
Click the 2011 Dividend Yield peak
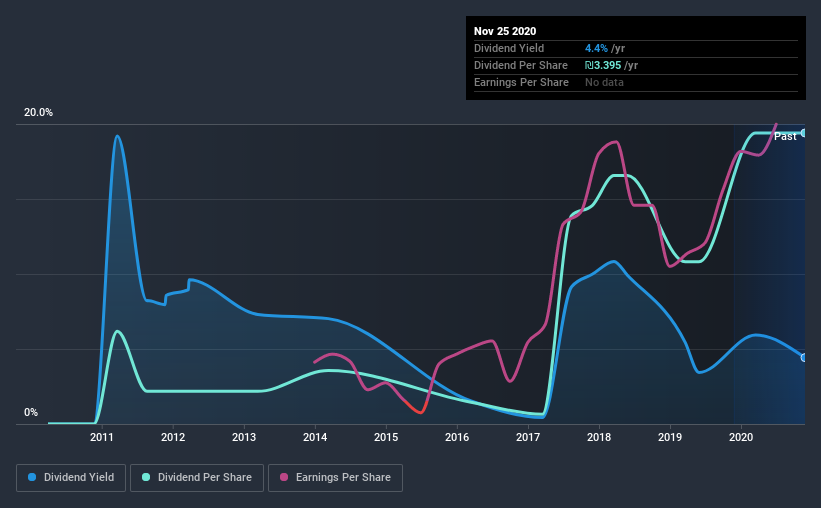coord(117,136)
